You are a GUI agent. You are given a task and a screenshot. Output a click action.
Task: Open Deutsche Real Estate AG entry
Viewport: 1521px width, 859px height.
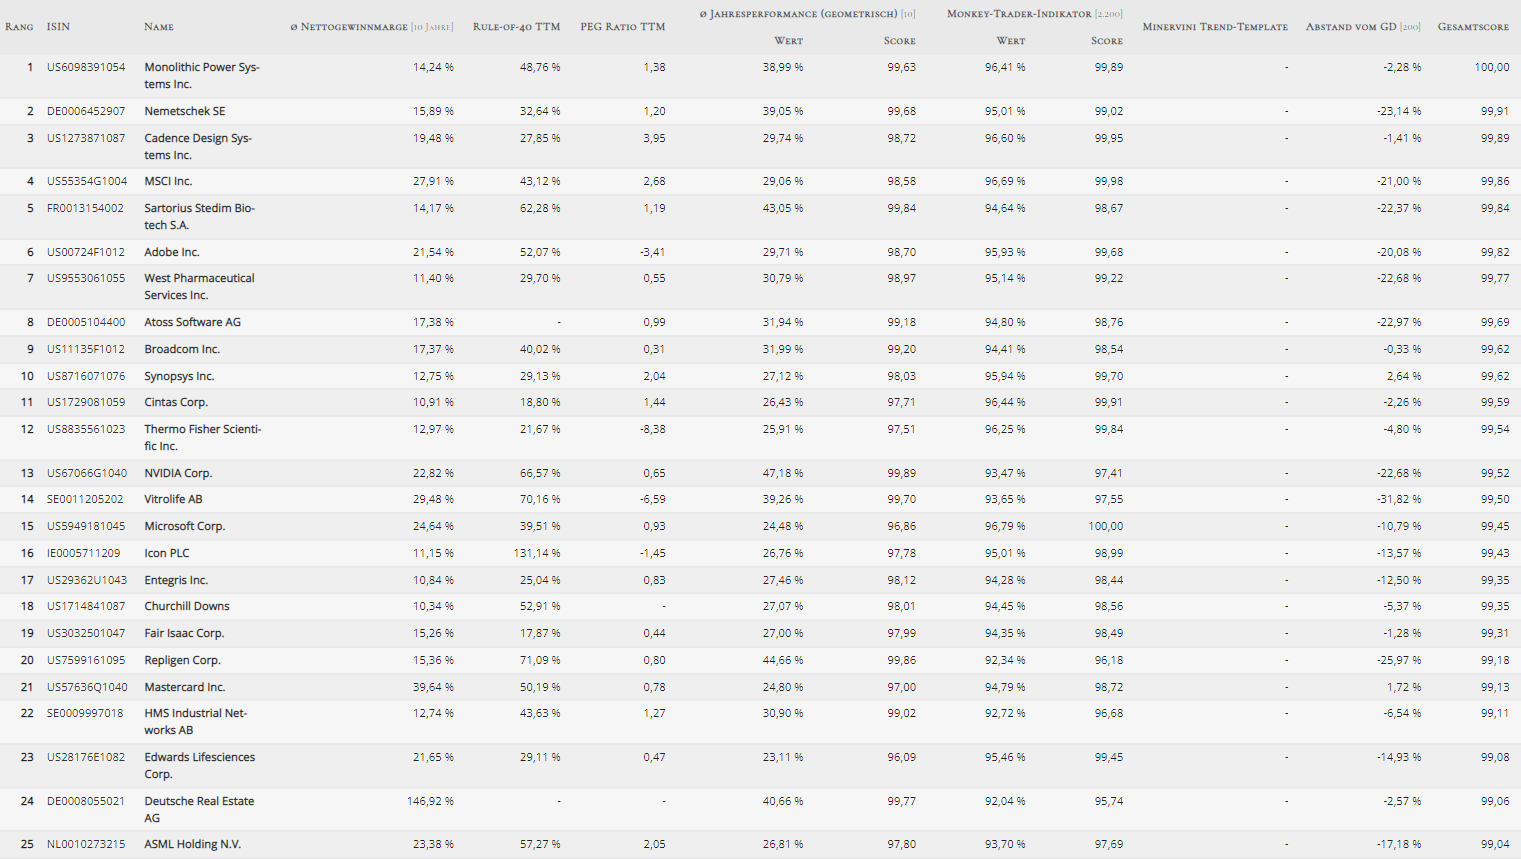[199, 809]
